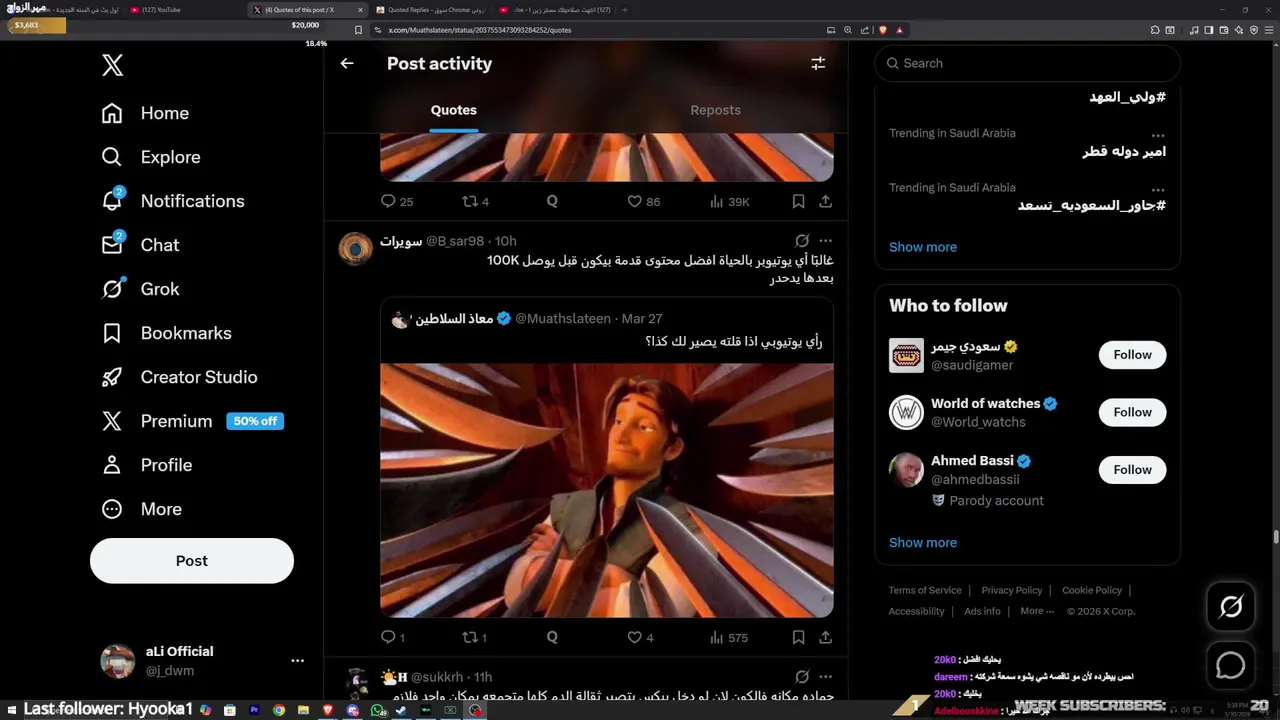Open Brave Shields icon in address bar
The height and width of the screenshot is (720, 1280).
click(883, 30)
